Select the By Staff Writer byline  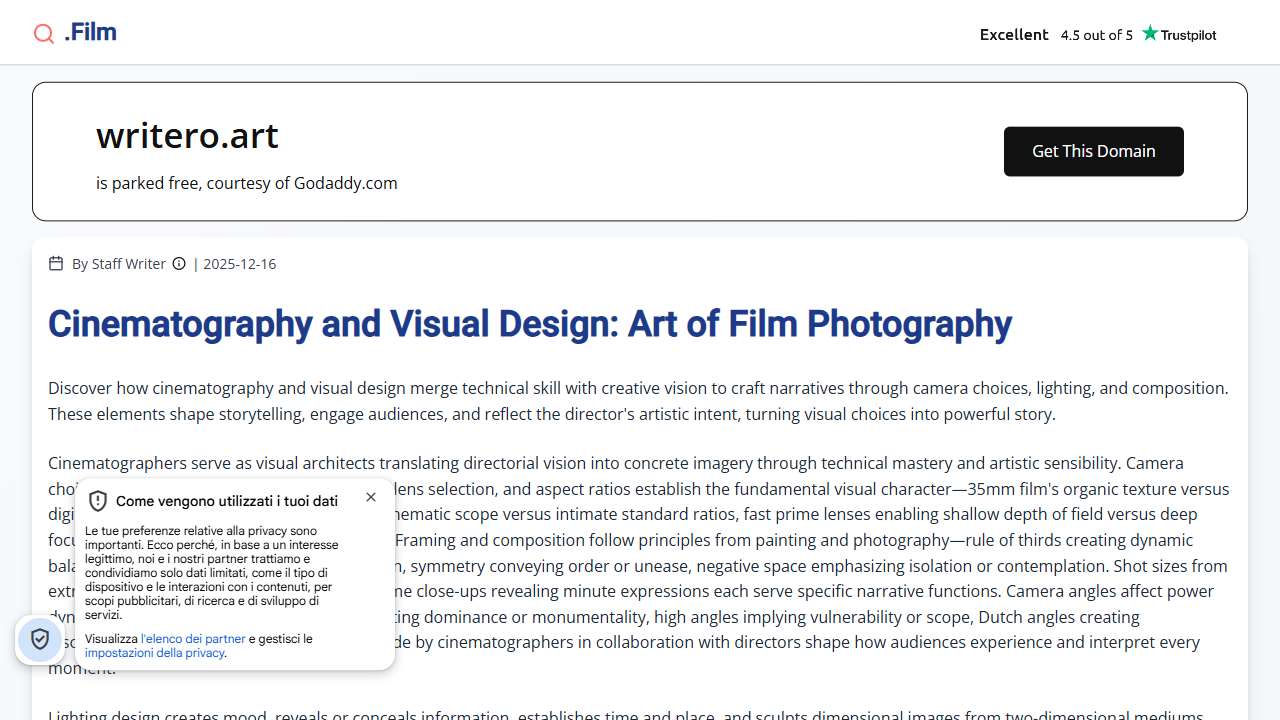[x=118, y=264]
